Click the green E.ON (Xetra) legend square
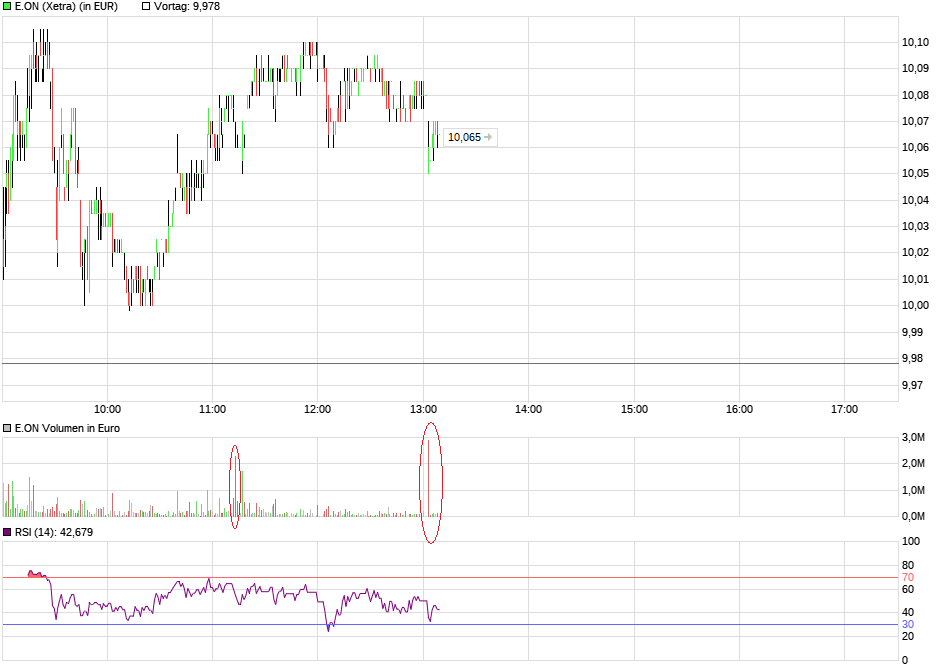 click(7, 7)
